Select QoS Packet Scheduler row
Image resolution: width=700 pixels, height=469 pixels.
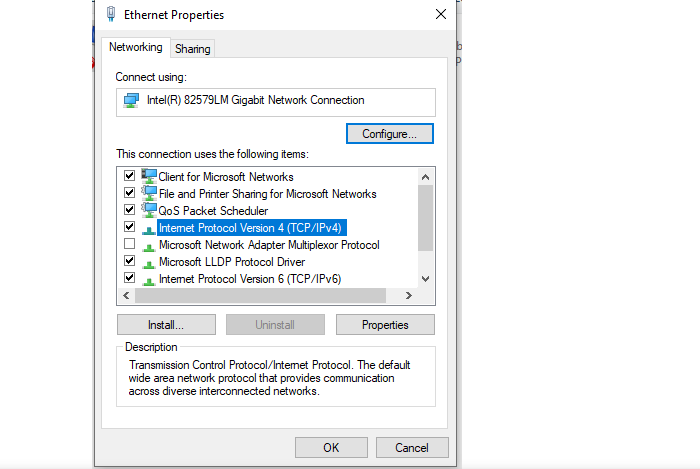(213, 211)
